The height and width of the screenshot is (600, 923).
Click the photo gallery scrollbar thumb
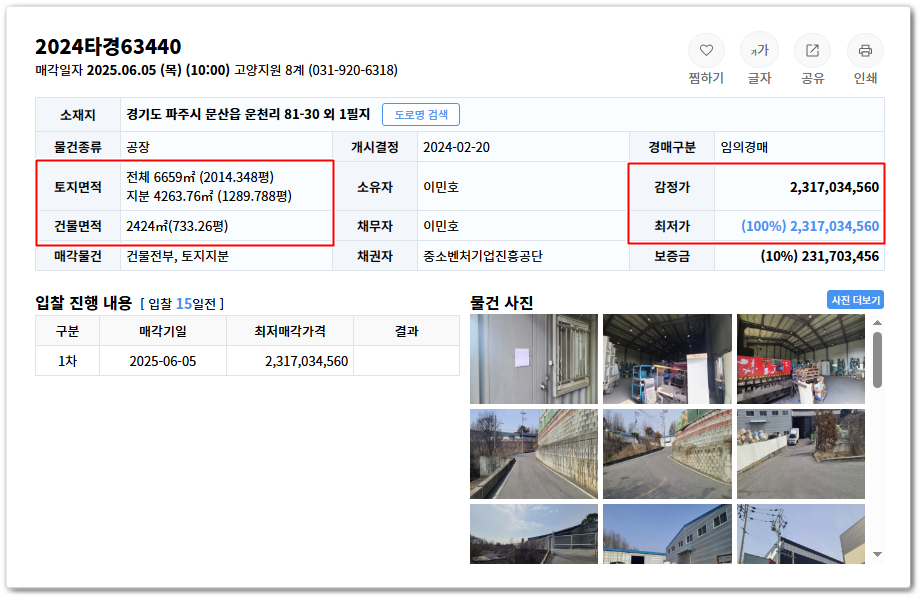tap(877, 360)
